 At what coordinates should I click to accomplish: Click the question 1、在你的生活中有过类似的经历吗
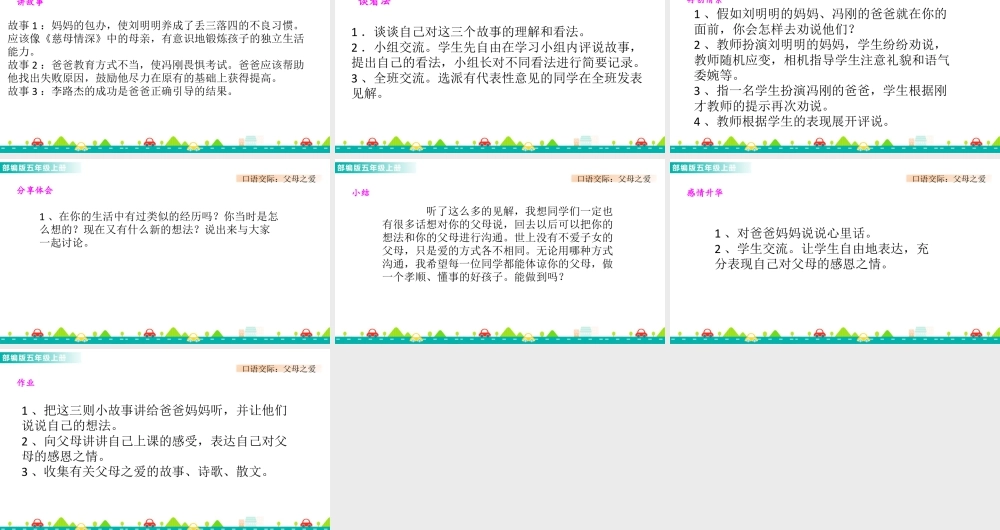pos(159,230)
